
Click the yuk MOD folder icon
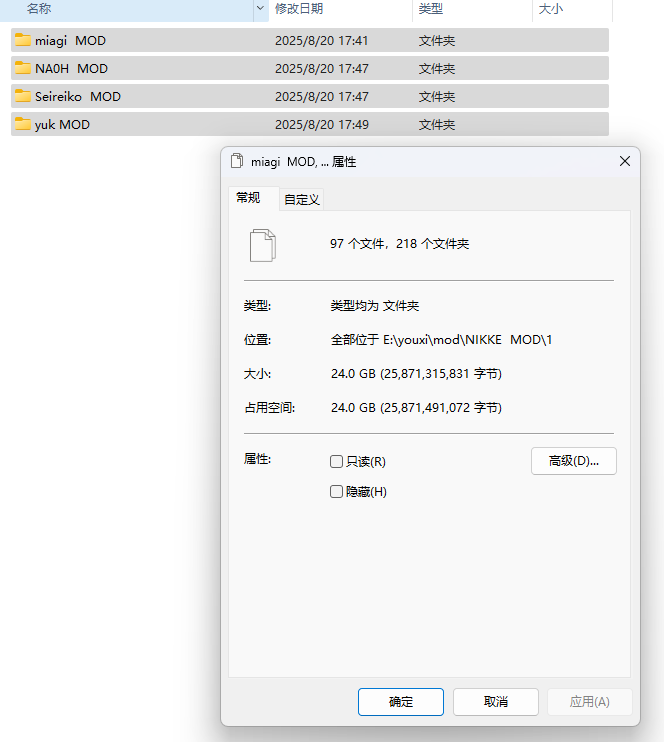23,125
